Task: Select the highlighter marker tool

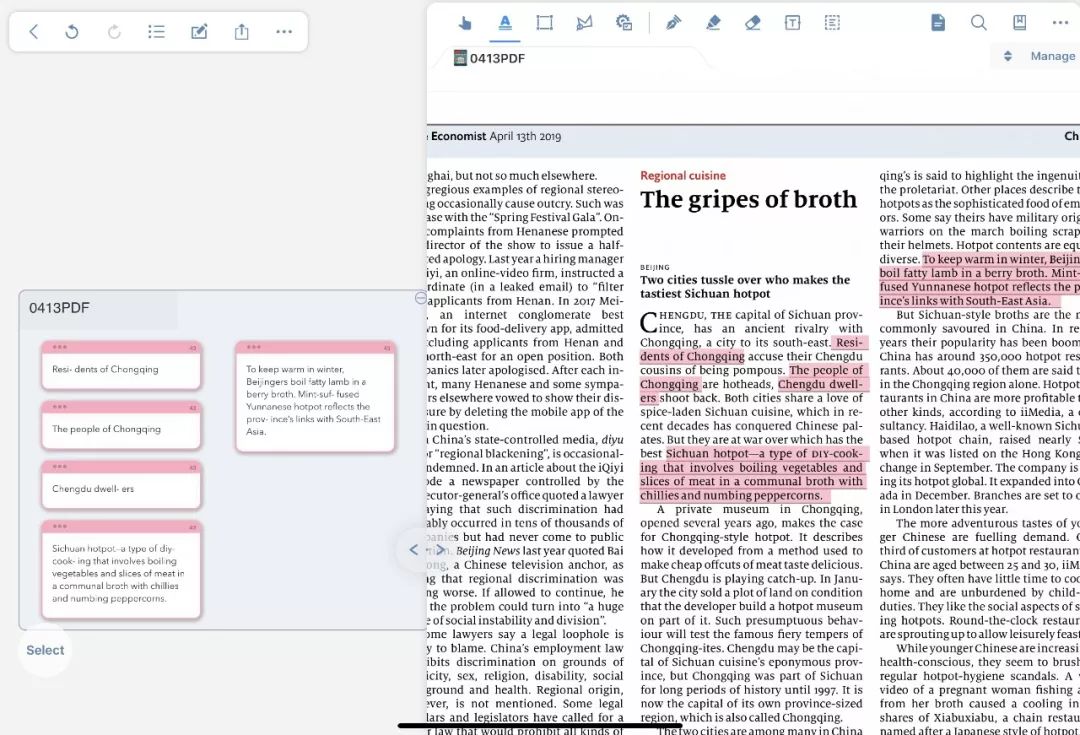Action: point(713,23)
